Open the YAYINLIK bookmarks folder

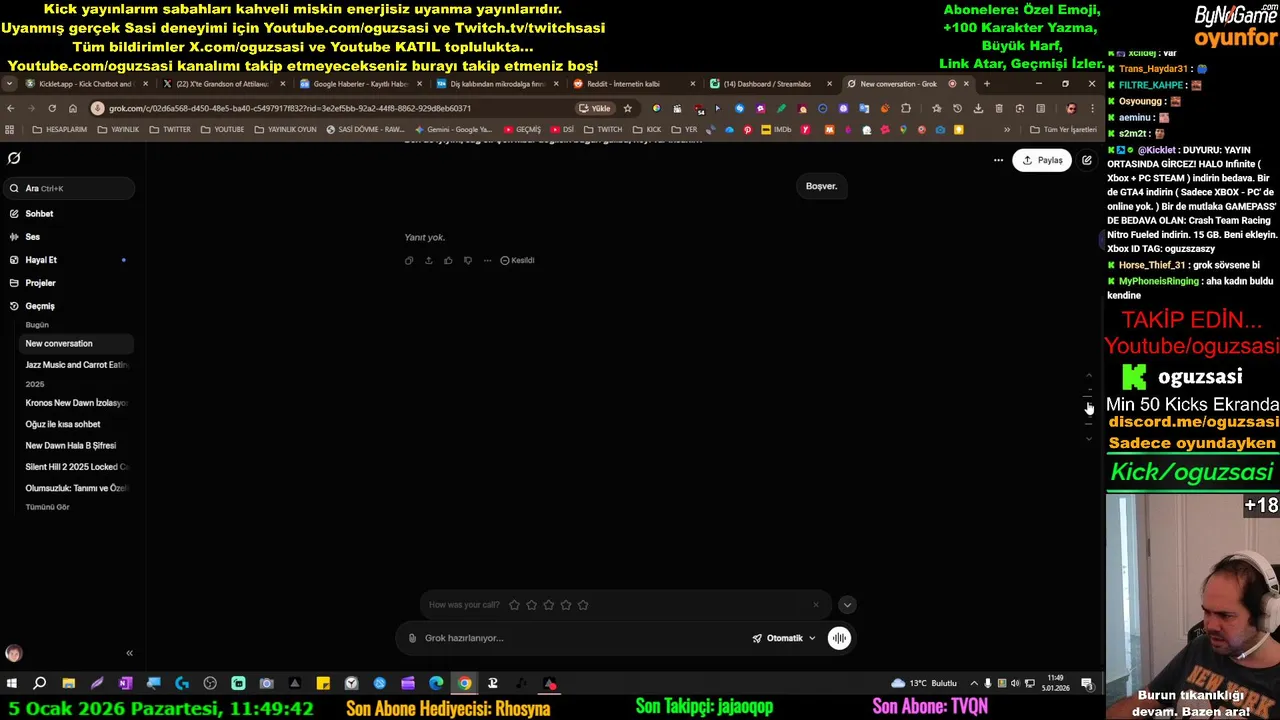(x=118, y=129)
